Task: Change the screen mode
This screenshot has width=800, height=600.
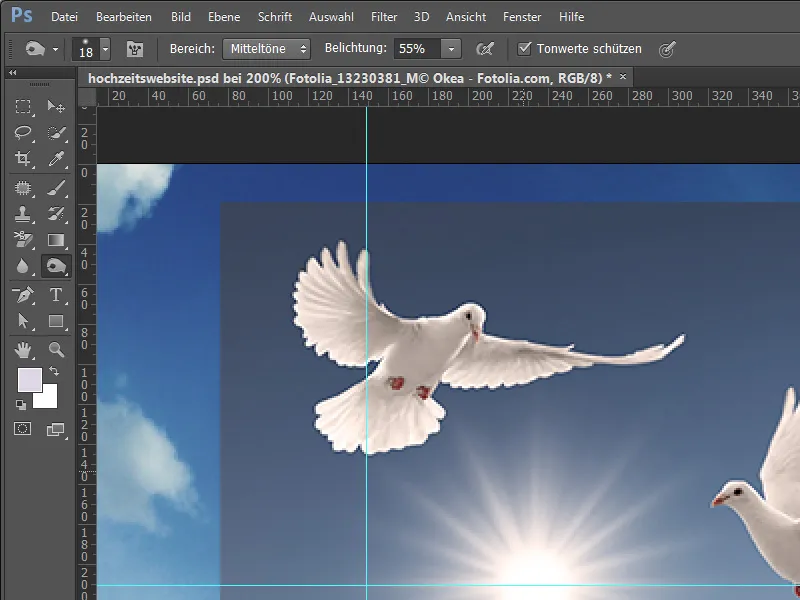Action: (x=56, y=430)
